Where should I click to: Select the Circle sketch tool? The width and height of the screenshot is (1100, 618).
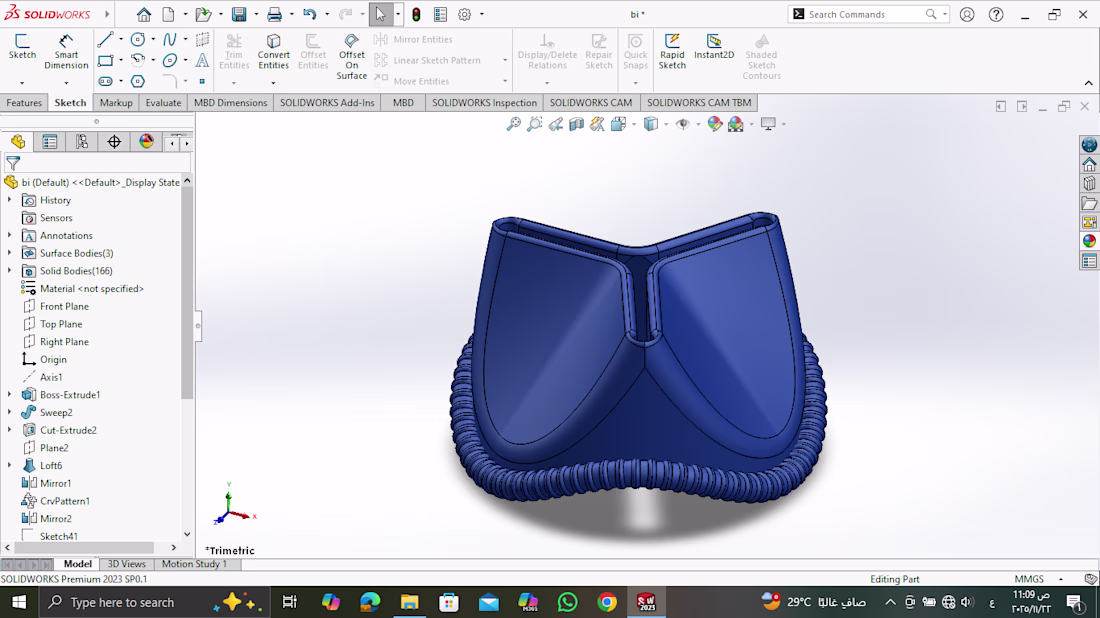pyautogui.click(x=138, y=39)
